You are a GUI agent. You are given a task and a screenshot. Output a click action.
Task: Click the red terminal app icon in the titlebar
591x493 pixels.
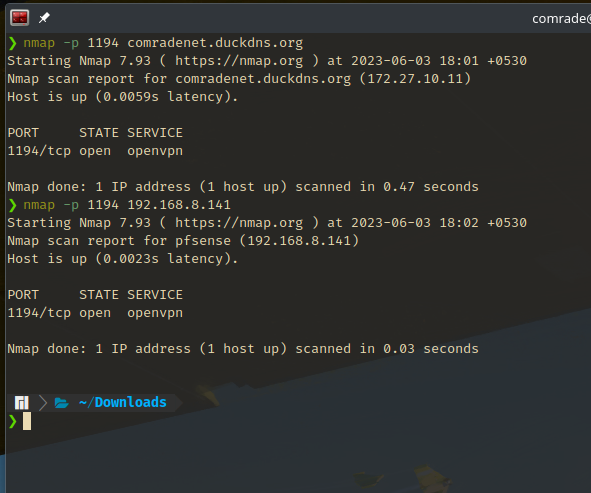20,18
